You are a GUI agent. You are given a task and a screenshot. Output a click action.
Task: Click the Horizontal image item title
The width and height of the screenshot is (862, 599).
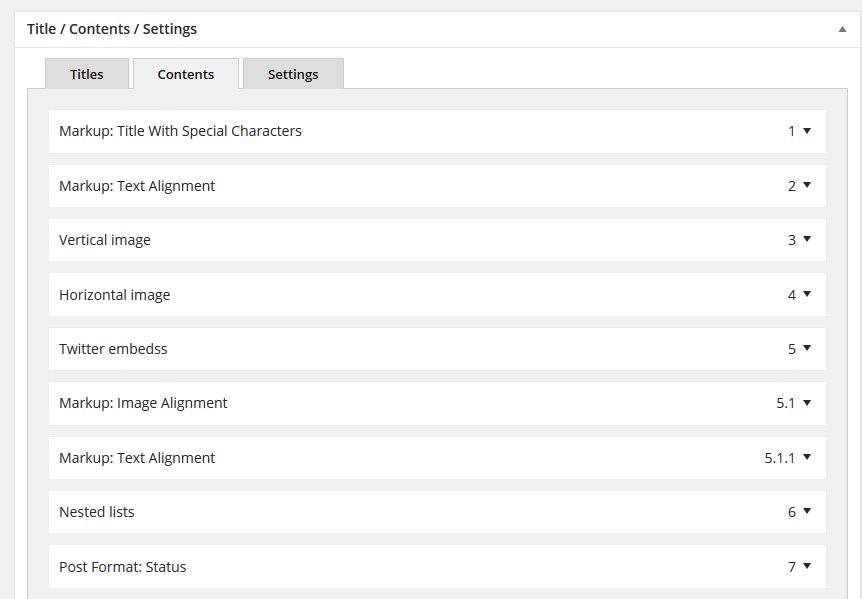point(115,295)
